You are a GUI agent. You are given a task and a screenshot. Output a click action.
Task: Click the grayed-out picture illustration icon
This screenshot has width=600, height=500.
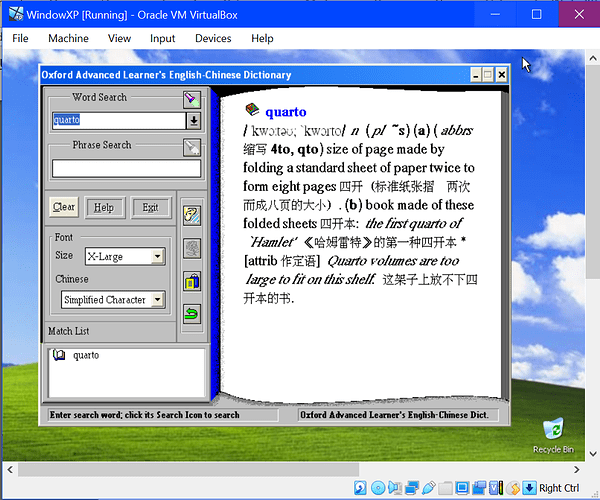click(192, 249)
